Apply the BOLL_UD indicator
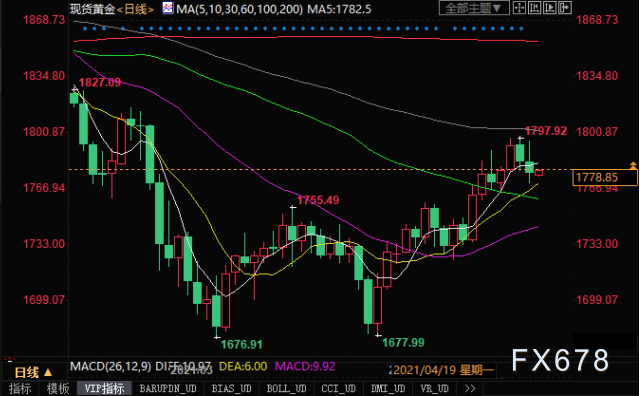 click(x=286, y=388)
